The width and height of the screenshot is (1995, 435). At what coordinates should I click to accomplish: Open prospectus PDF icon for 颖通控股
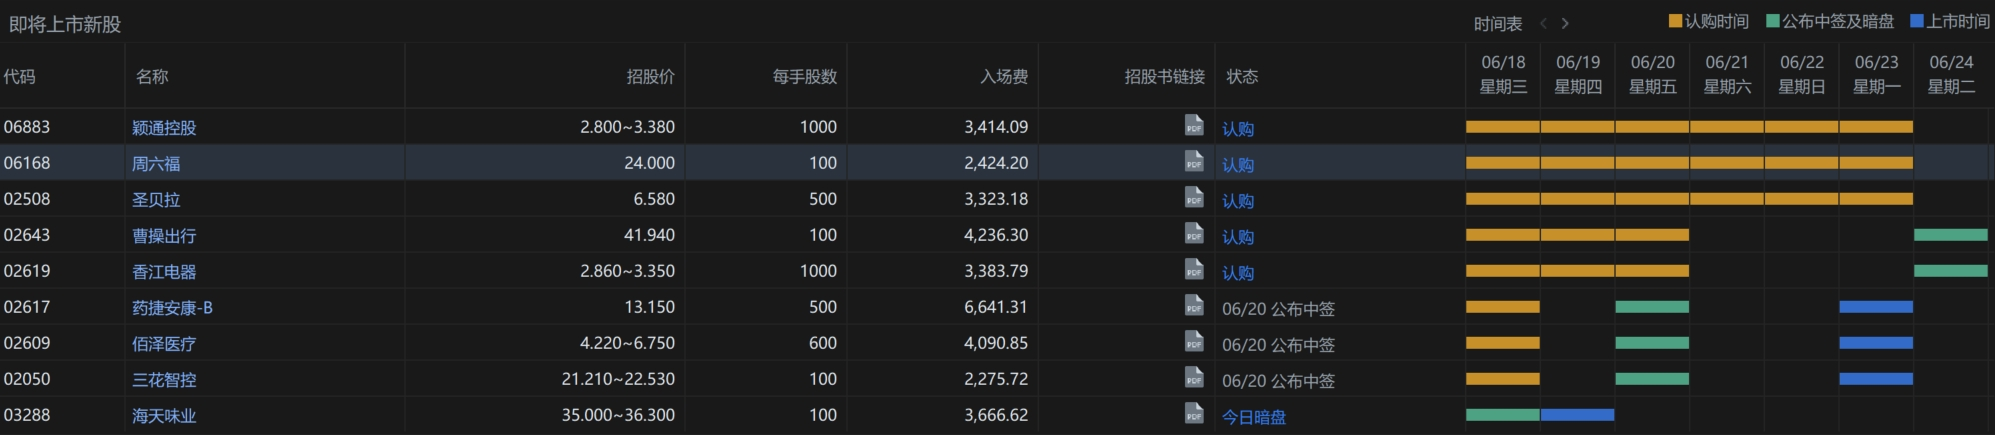pyautogui.click(x=1193, y=126)
